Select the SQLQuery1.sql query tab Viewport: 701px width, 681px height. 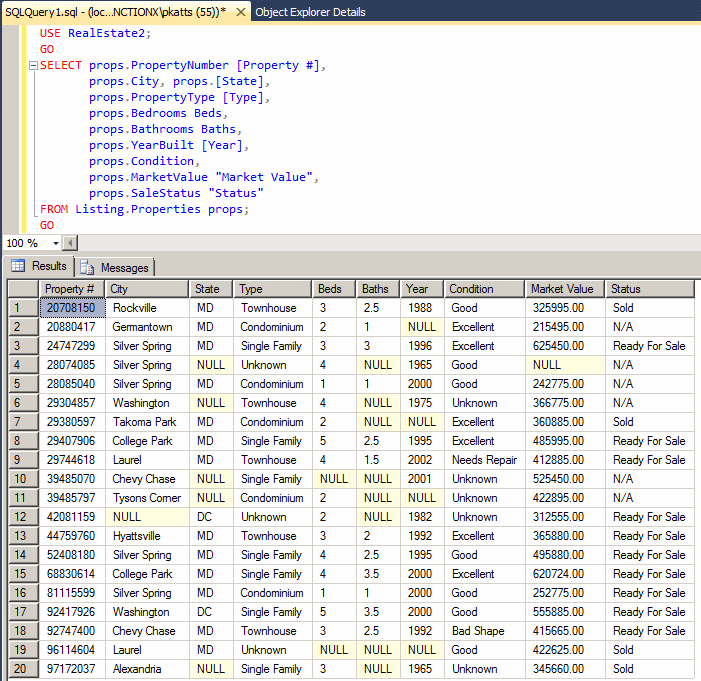coord(116,12)
